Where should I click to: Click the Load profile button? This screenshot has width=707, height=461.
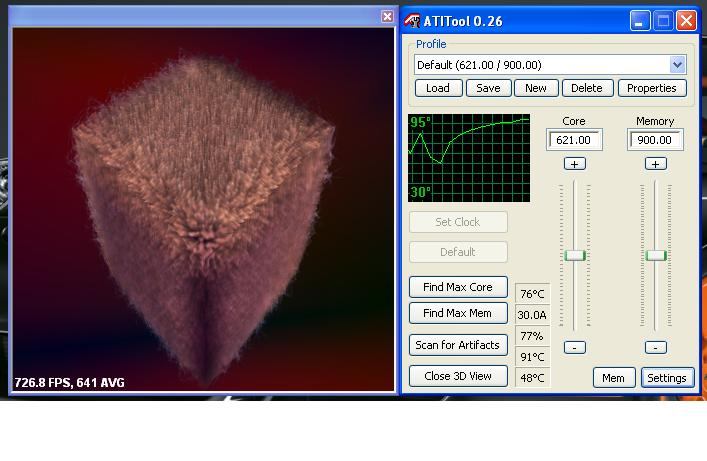[438, 88]
